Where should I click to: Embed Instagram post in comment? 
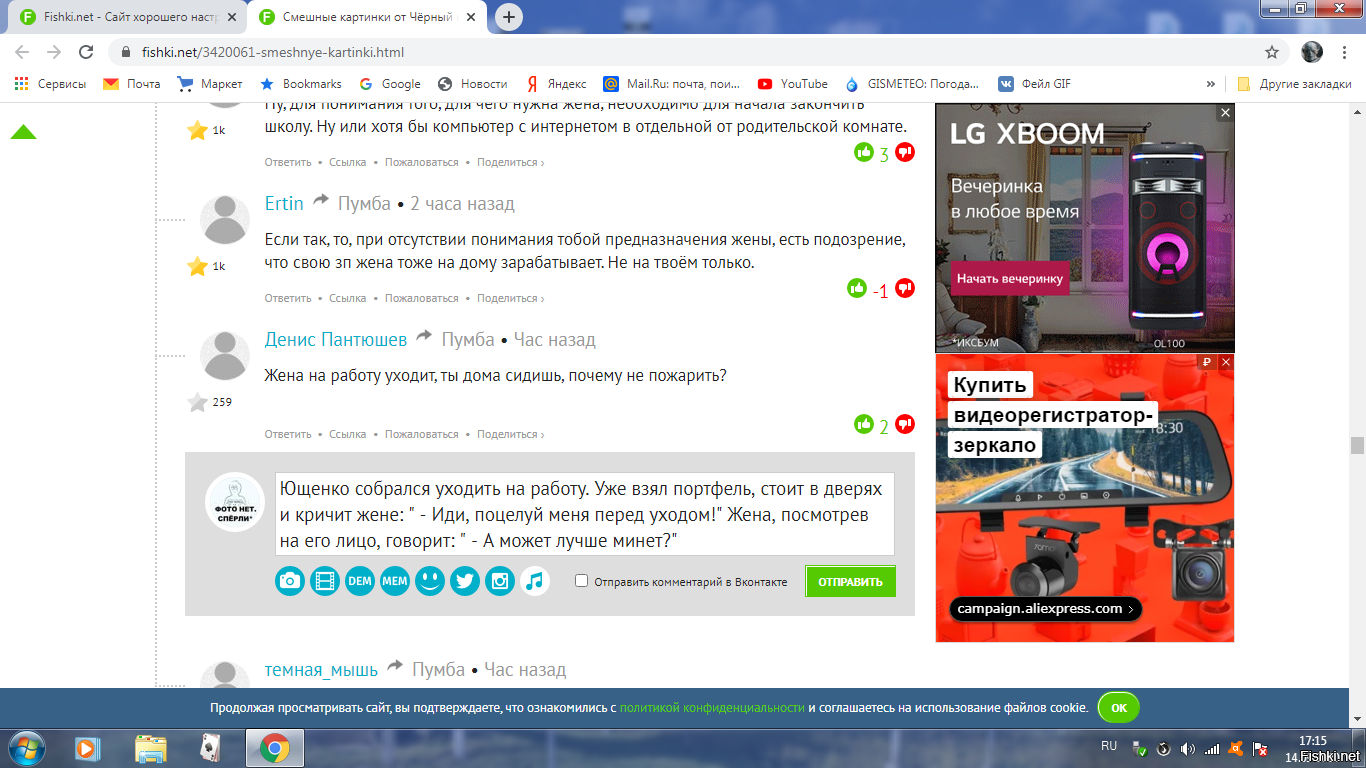click(x=500, y=581)
